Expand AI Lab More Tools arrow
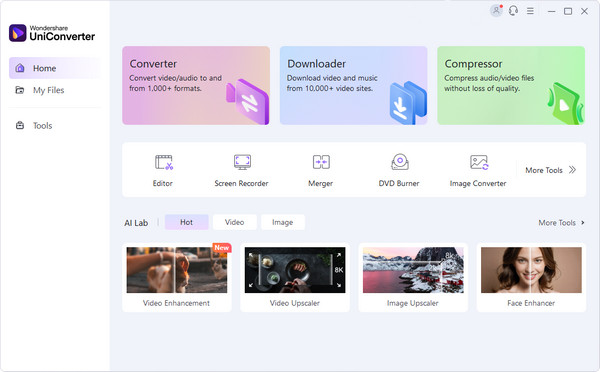The height and width of the screenshot is (372, 600). (583, 222)
